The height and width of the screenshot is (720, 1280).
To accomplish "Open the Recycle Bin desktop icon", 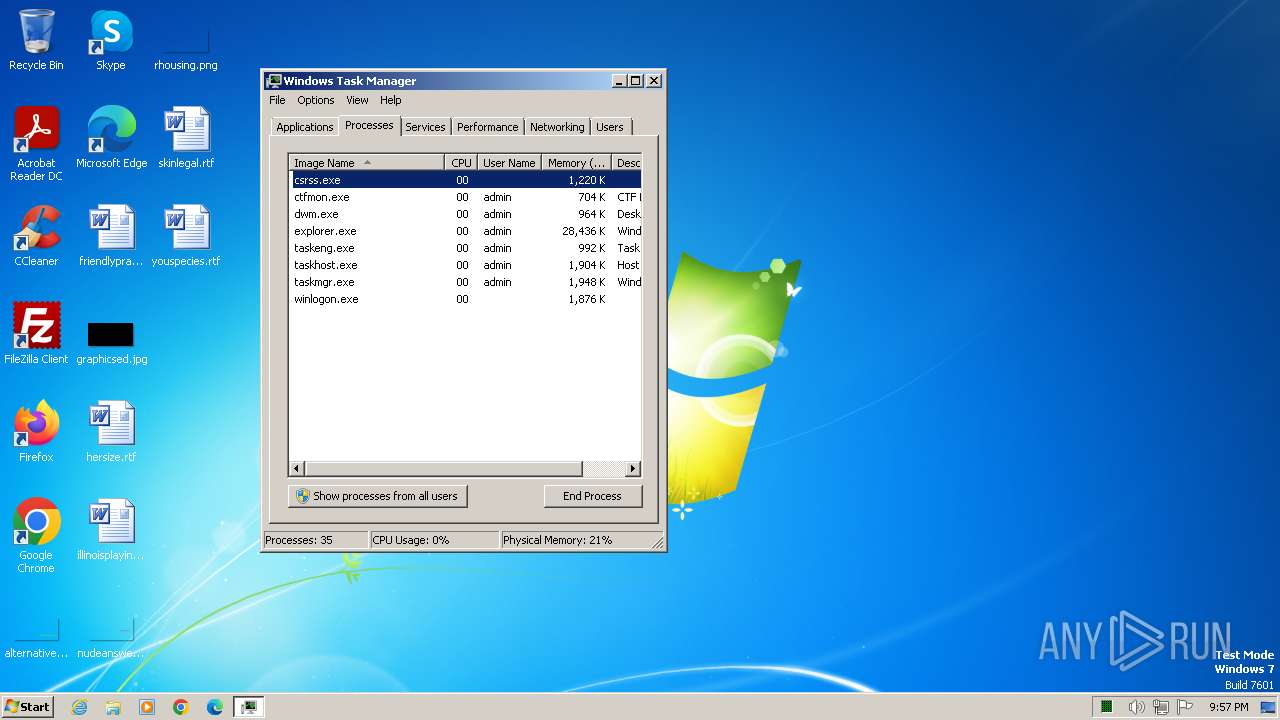I will point(36,40).
